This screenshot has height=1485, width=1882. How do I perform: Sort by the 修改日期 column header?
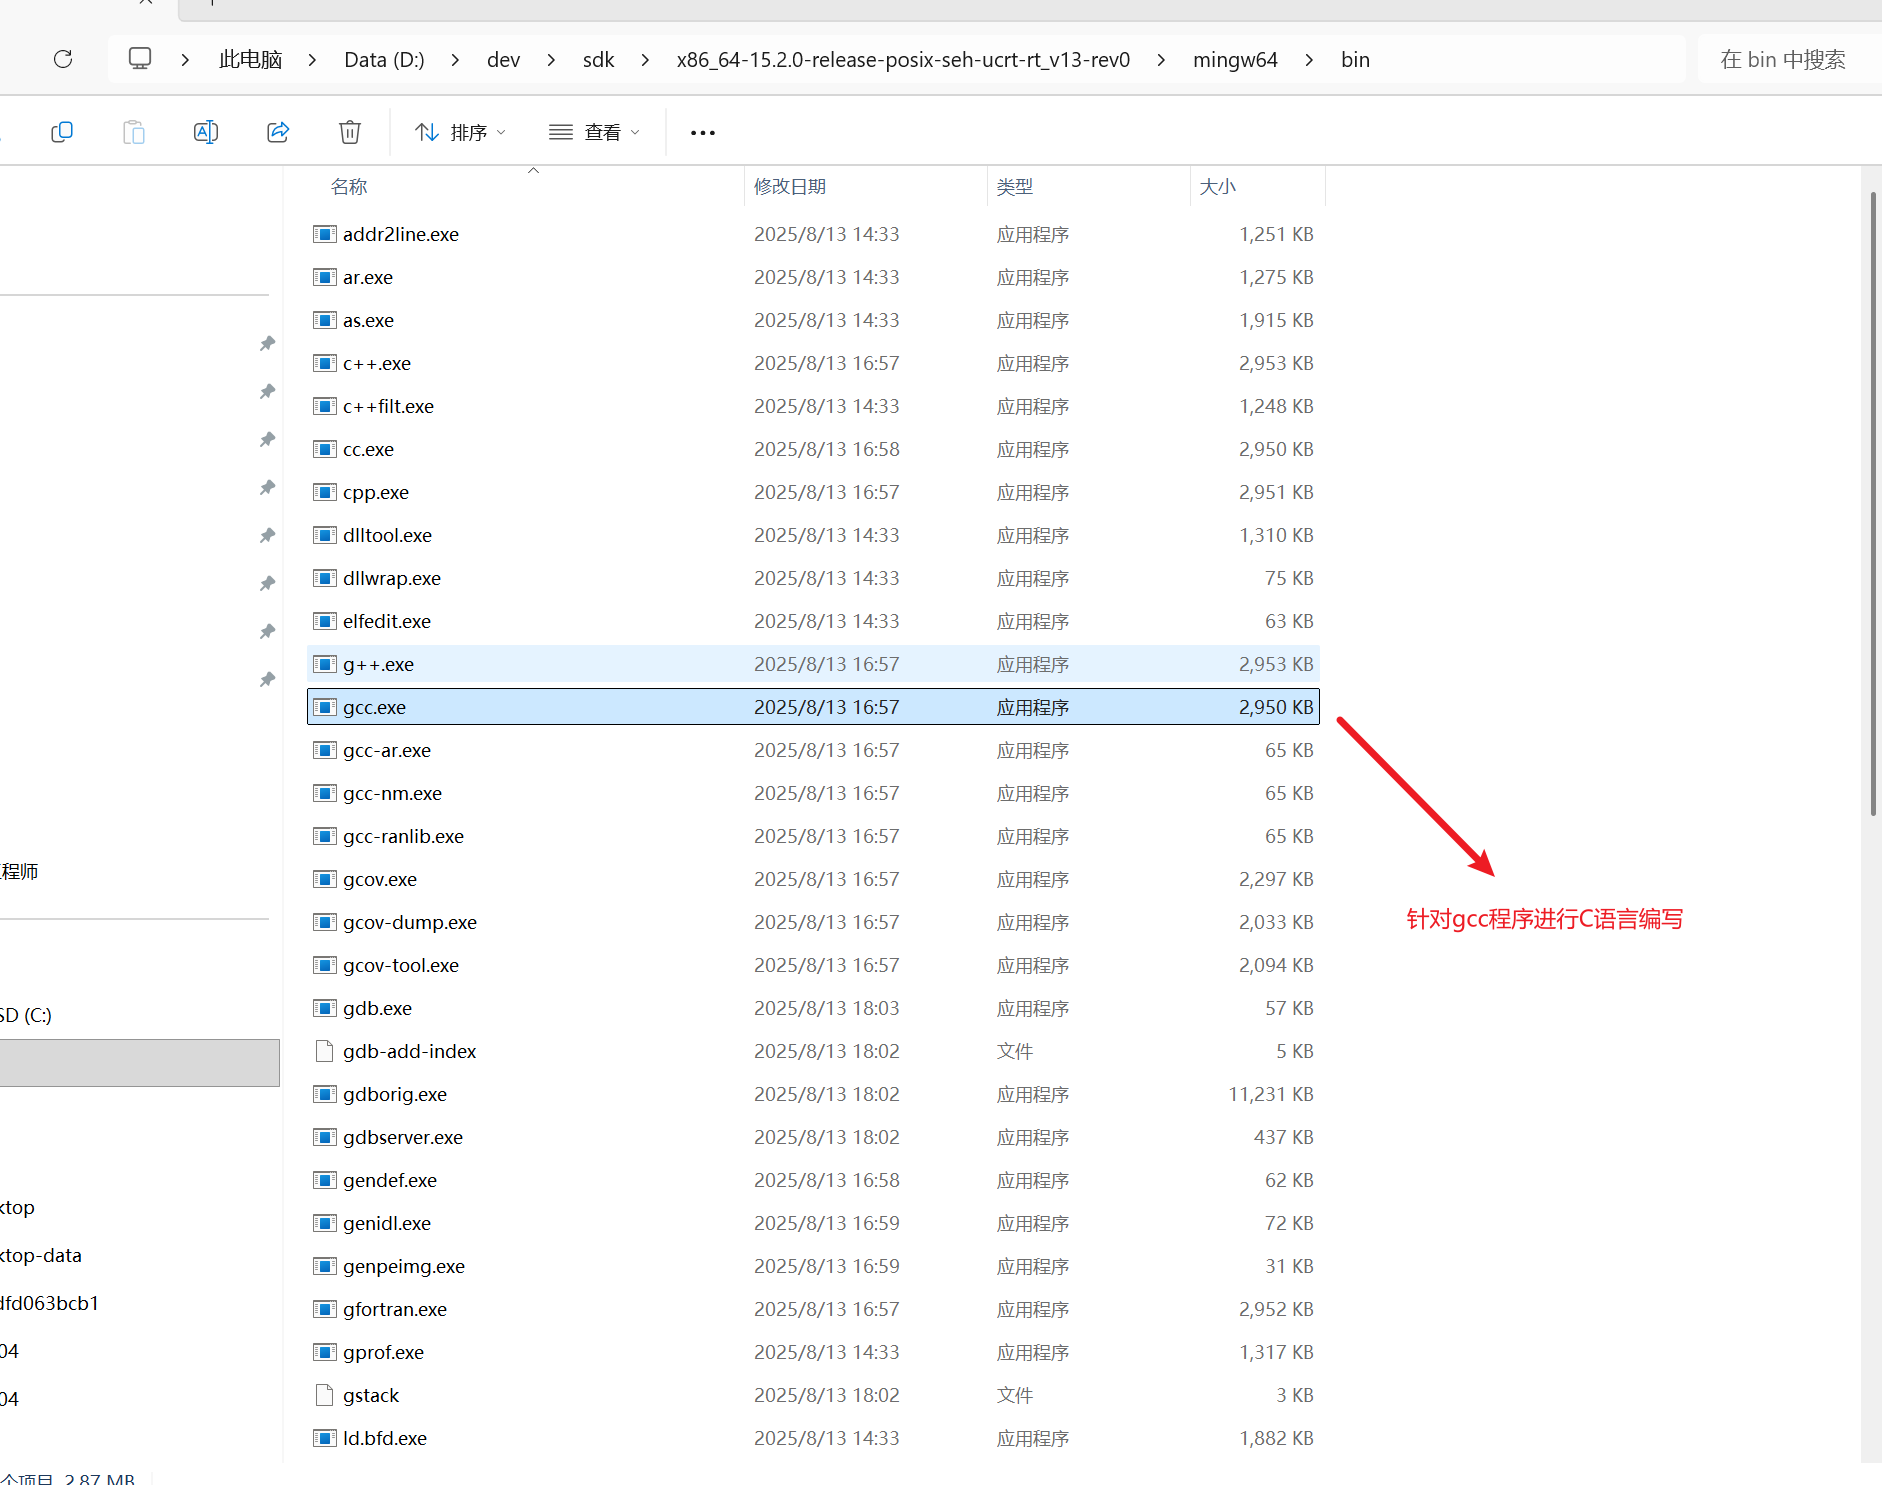pos(790,187)
